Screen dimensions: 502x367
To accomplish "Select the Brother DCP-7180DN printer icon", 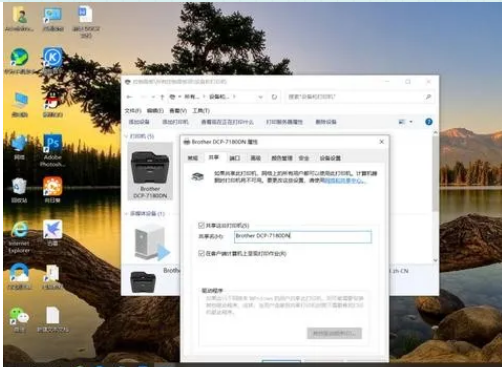I will (150, 171).
